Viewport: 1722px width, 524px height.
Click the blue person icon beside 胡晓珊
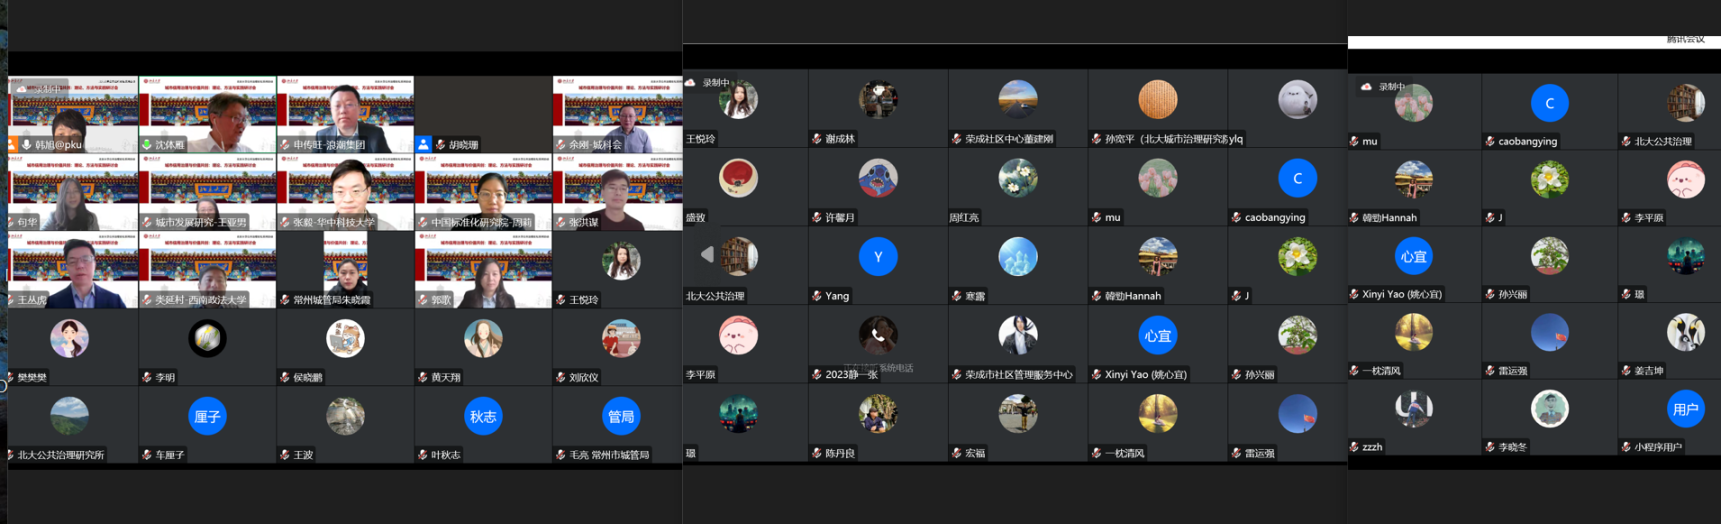pyautogui.click(x=424, y=145)
